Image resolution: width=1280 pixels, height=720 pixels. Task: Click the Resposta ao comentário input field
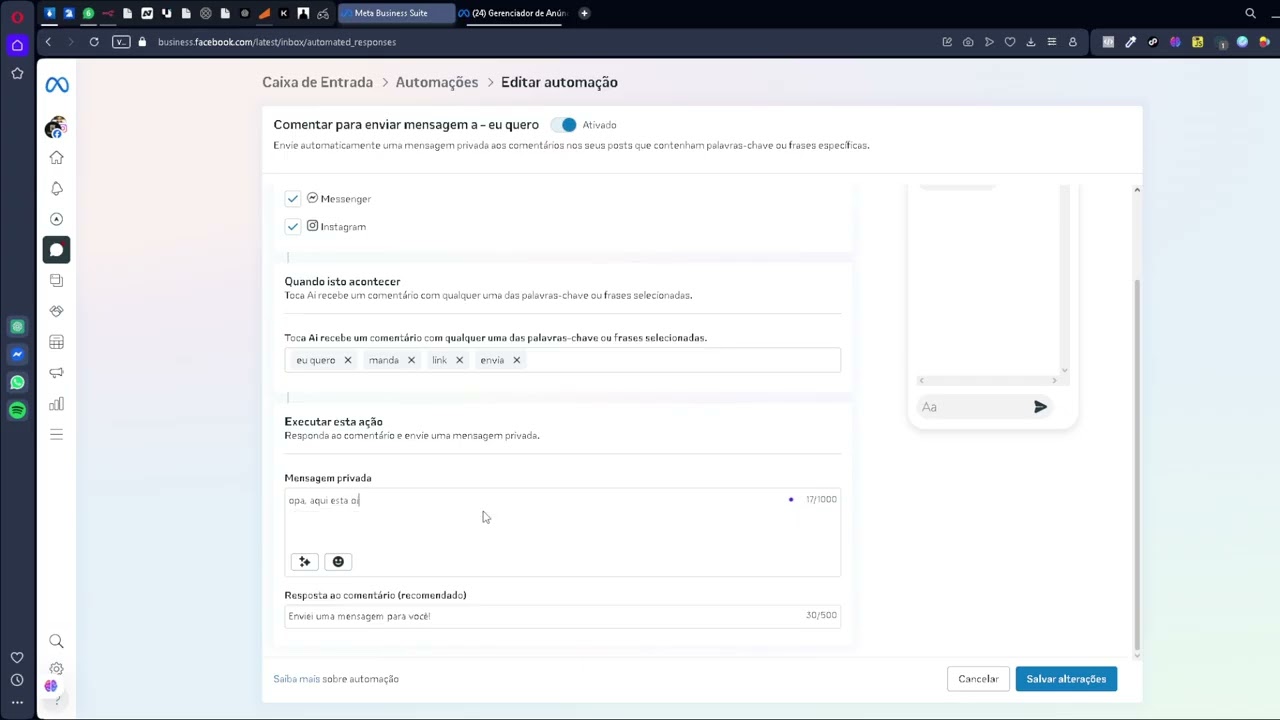562,616
